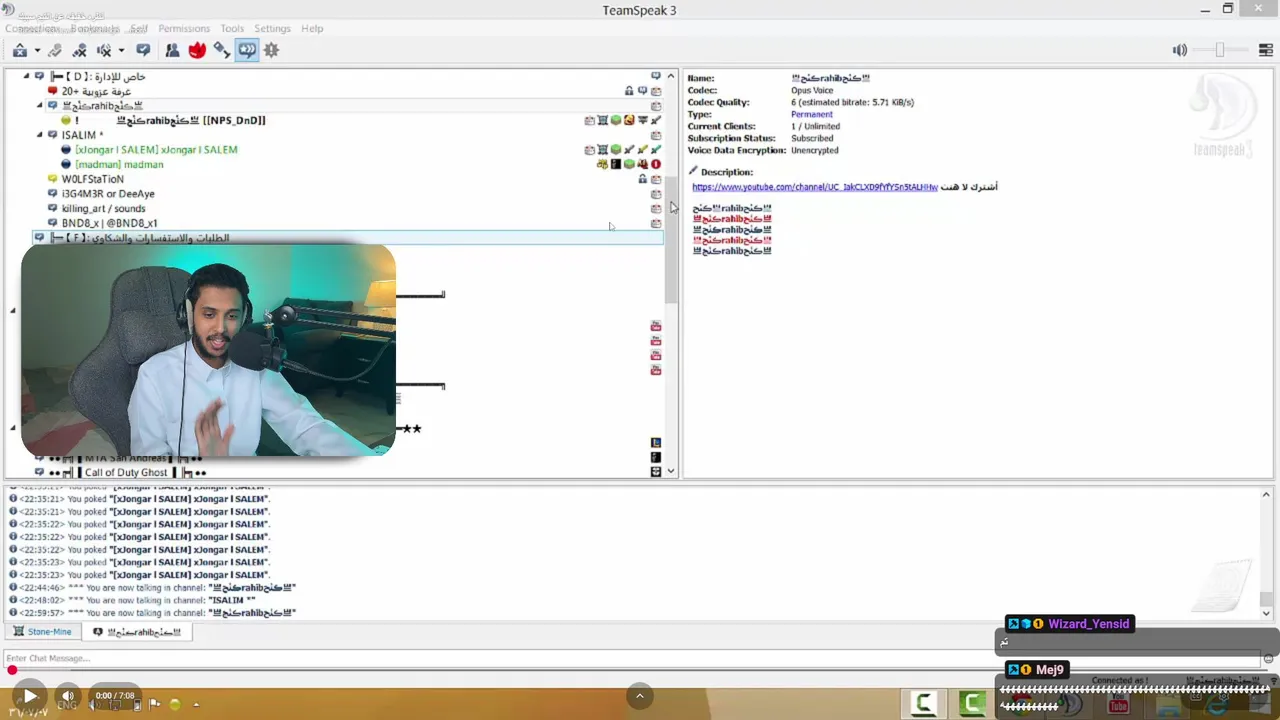1280x720 pixels.
Task: Click the gear-shaped toolbar icon
Action: [271, 50]
